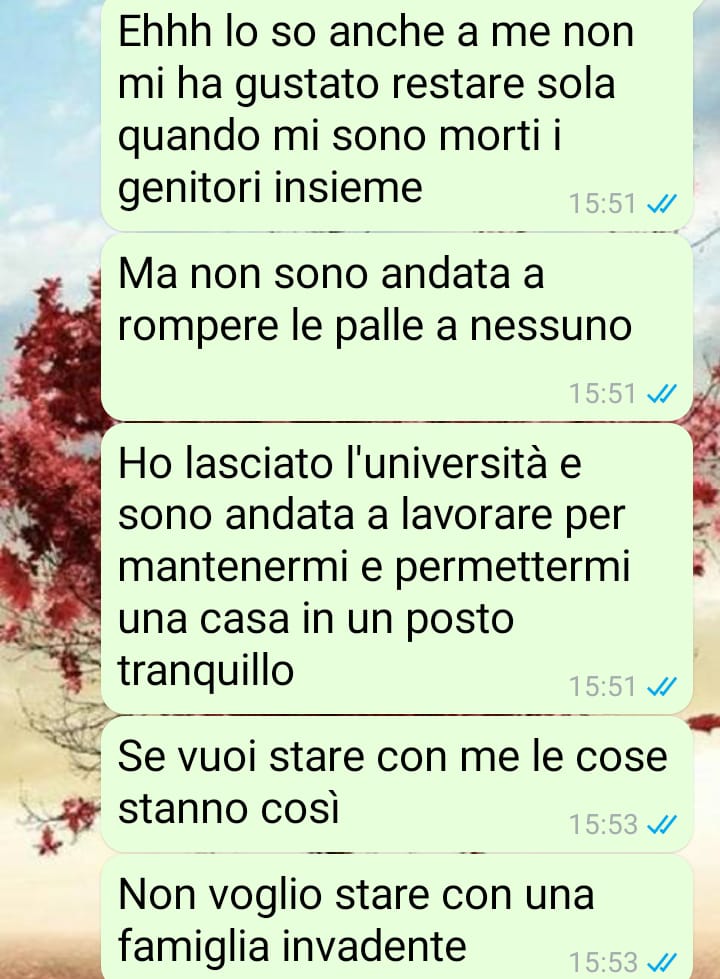Select the 'Non voglio stare con una' bubble
Screen dimensions: 720x979
click(397, 918)
